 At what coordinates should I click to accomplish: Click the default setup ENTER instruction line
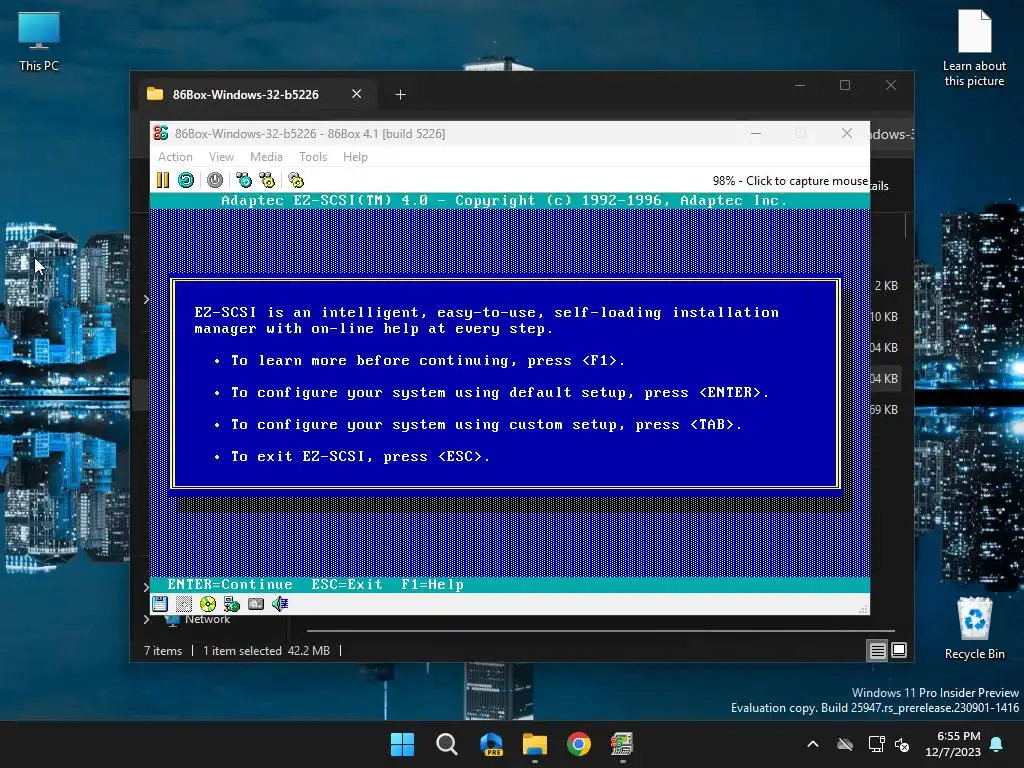[x=500, y=392]
